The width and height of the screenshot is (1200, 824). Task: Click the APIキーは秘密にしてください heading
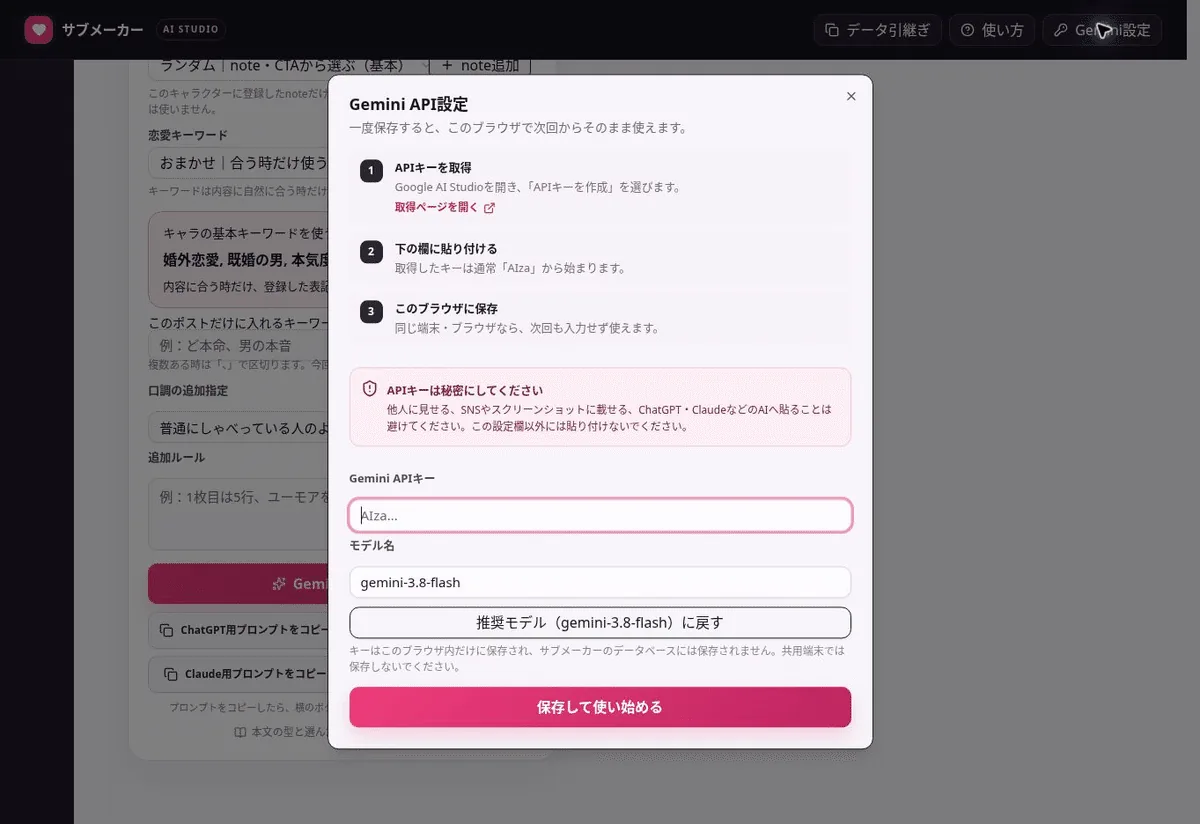[x=465, y=390]
